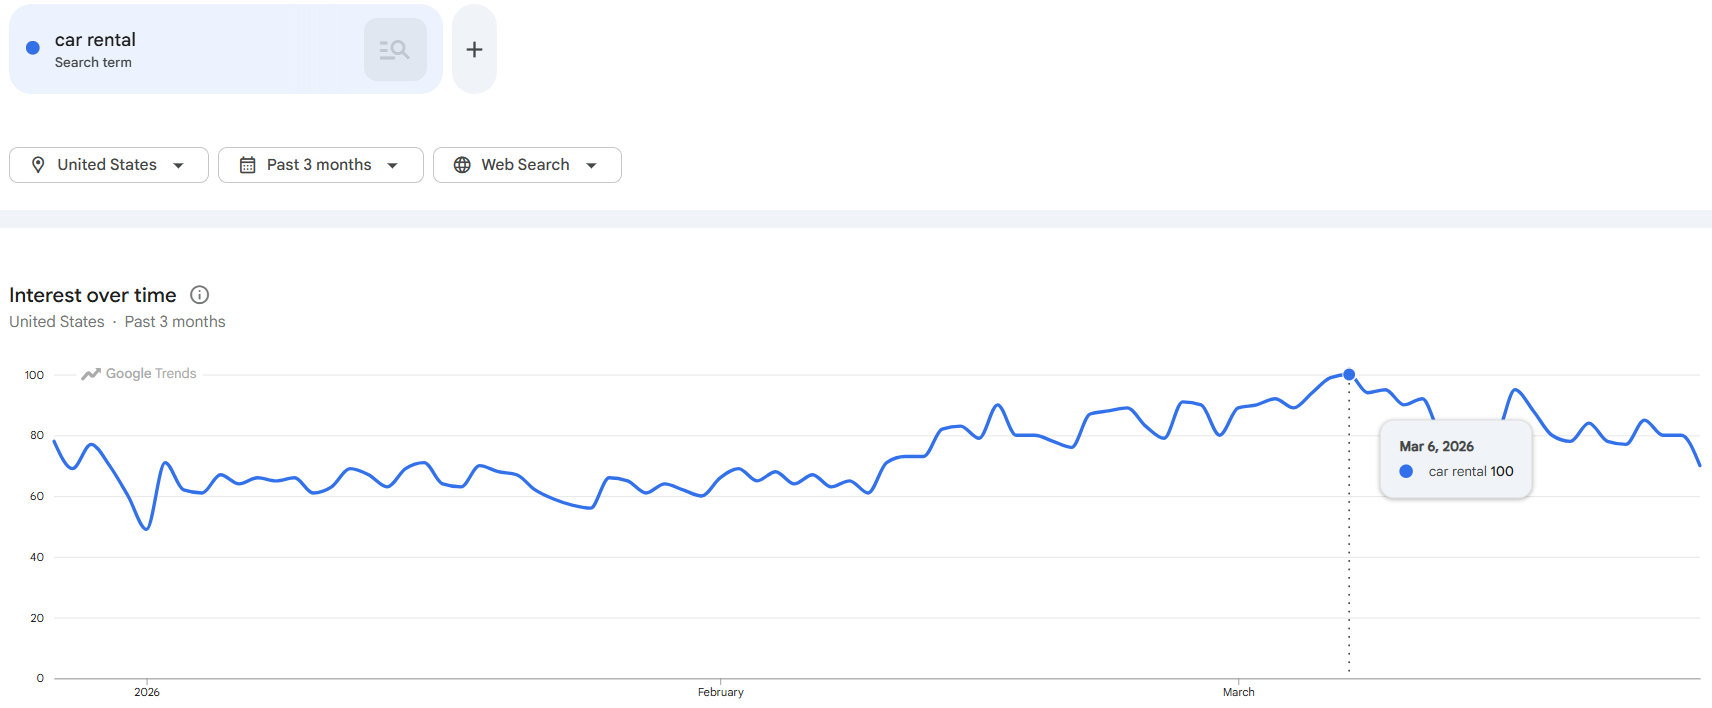Open the Web Search type dropdown
The width and height of the screenshot is (1712, 708).
527,165
